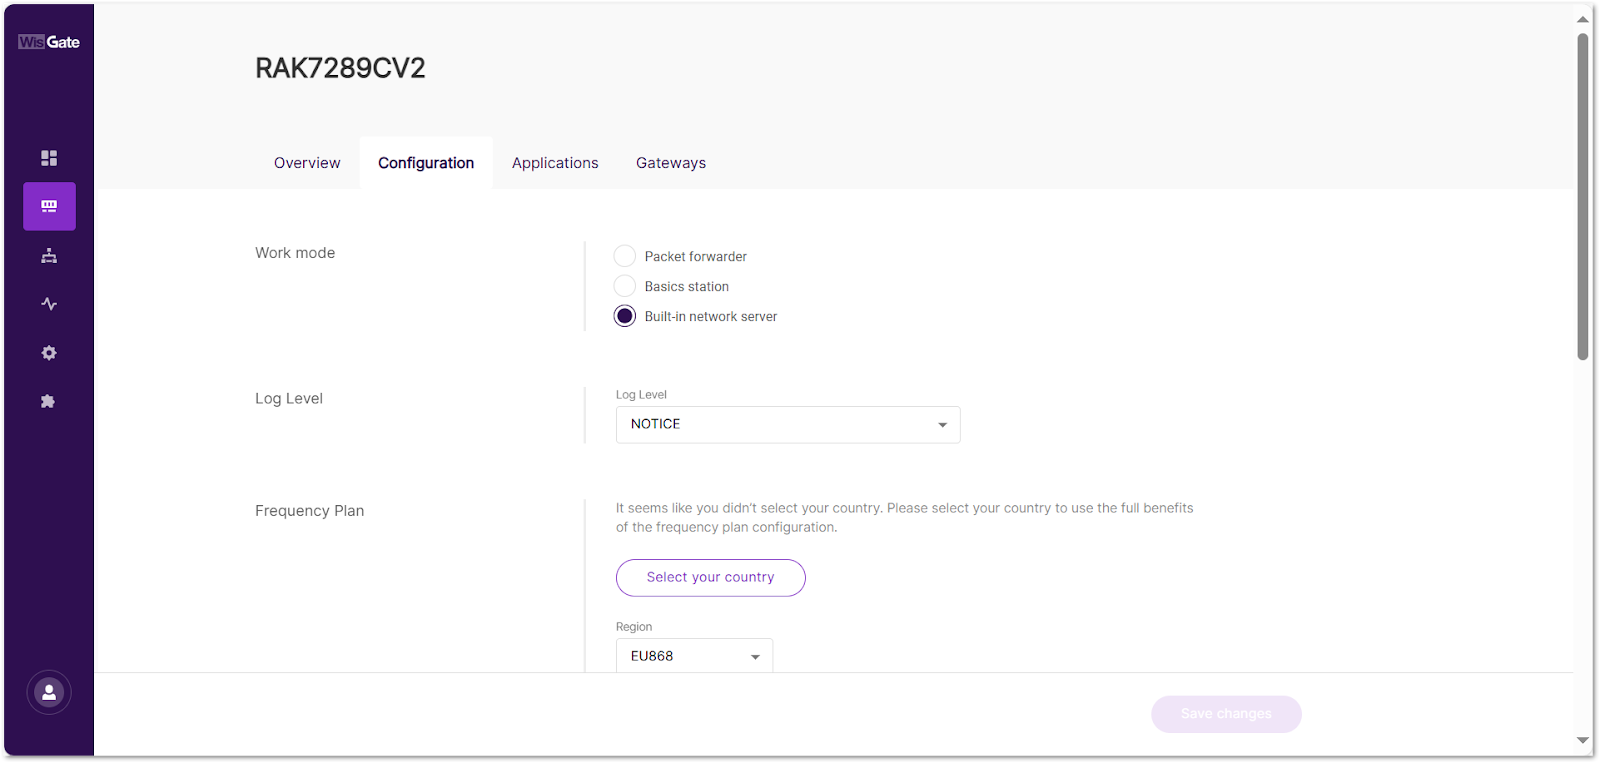Click the RAK7289CV2 page title

[340, 67]
